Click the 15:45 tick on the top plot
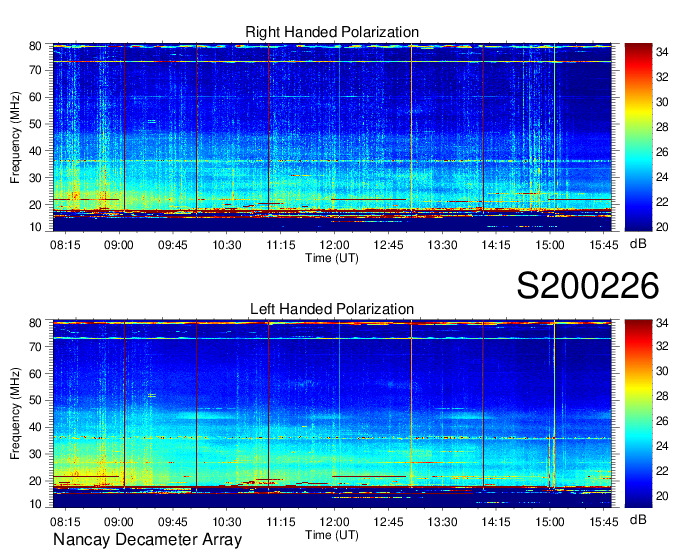 [x=604, y=245]
